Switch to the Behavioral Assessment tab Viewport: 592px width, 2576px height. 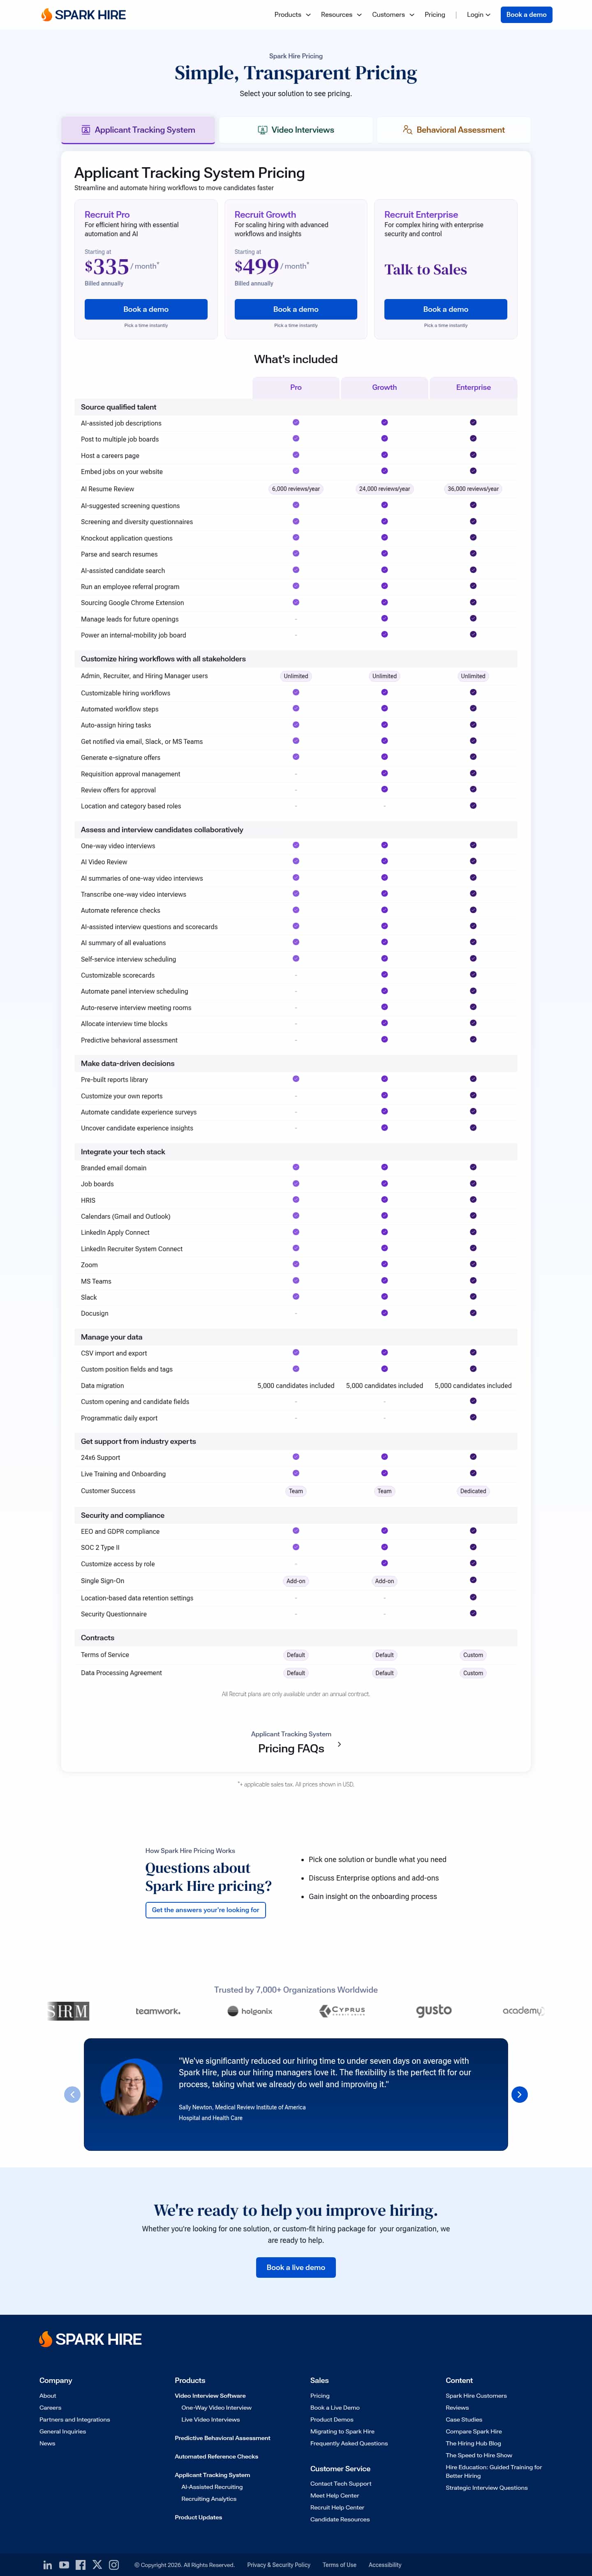tap(454, 130)
